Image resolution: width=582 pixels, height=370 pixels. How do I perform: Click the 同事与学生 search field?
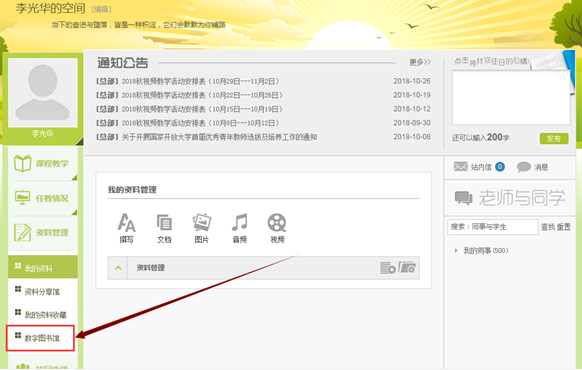493,227
